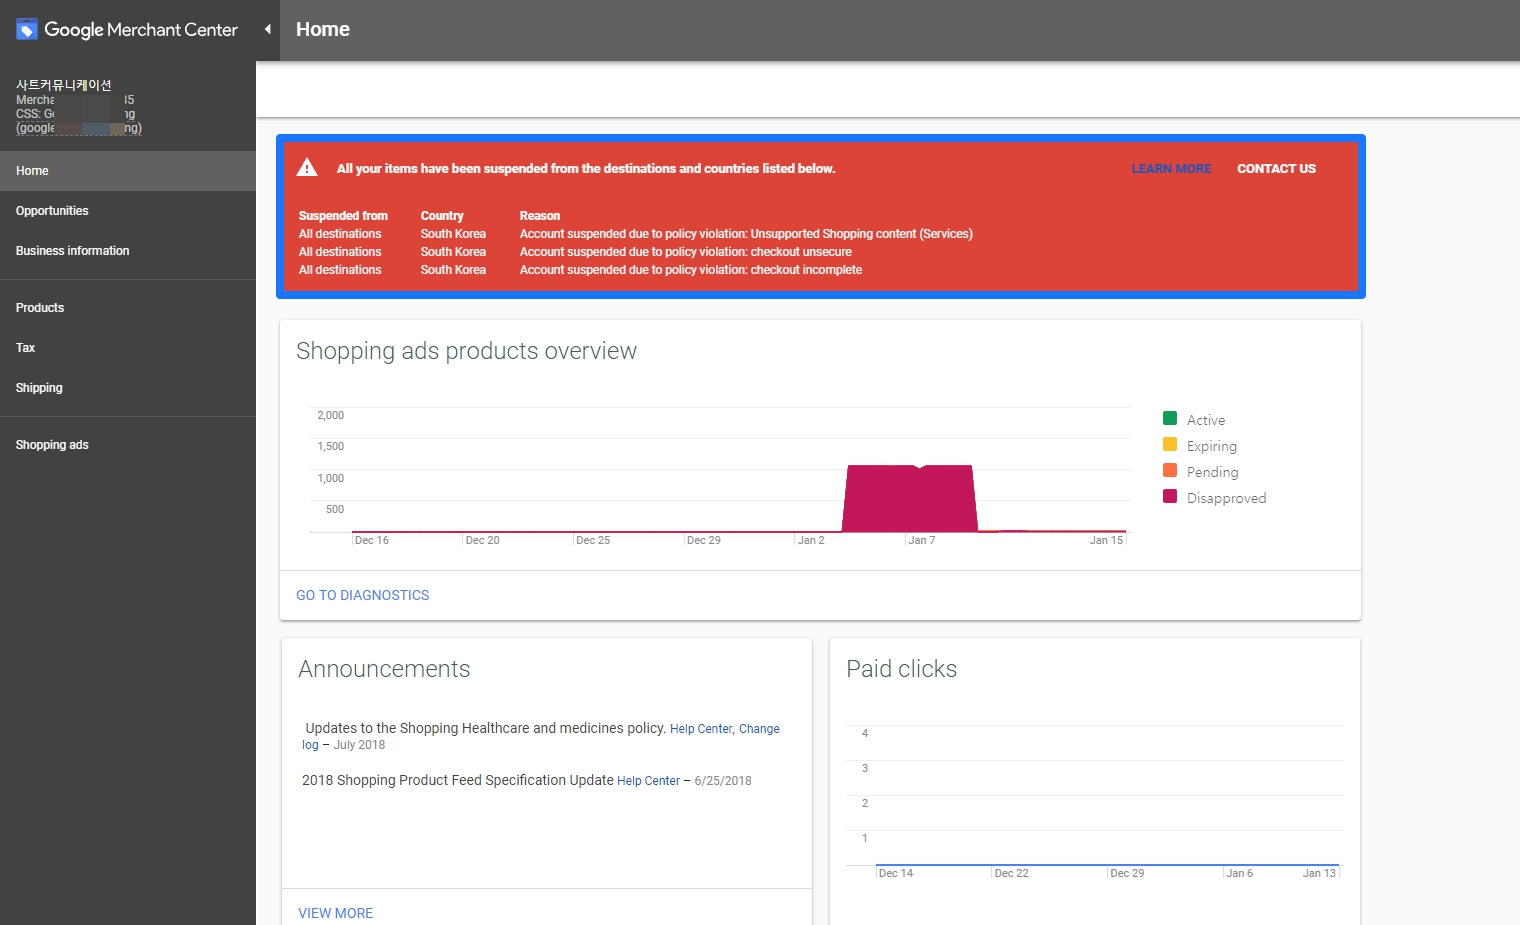Click Dec 16 label on products chart
Image resolution: width=1520 pixels, height=925 pixels.
coord(372,540)
